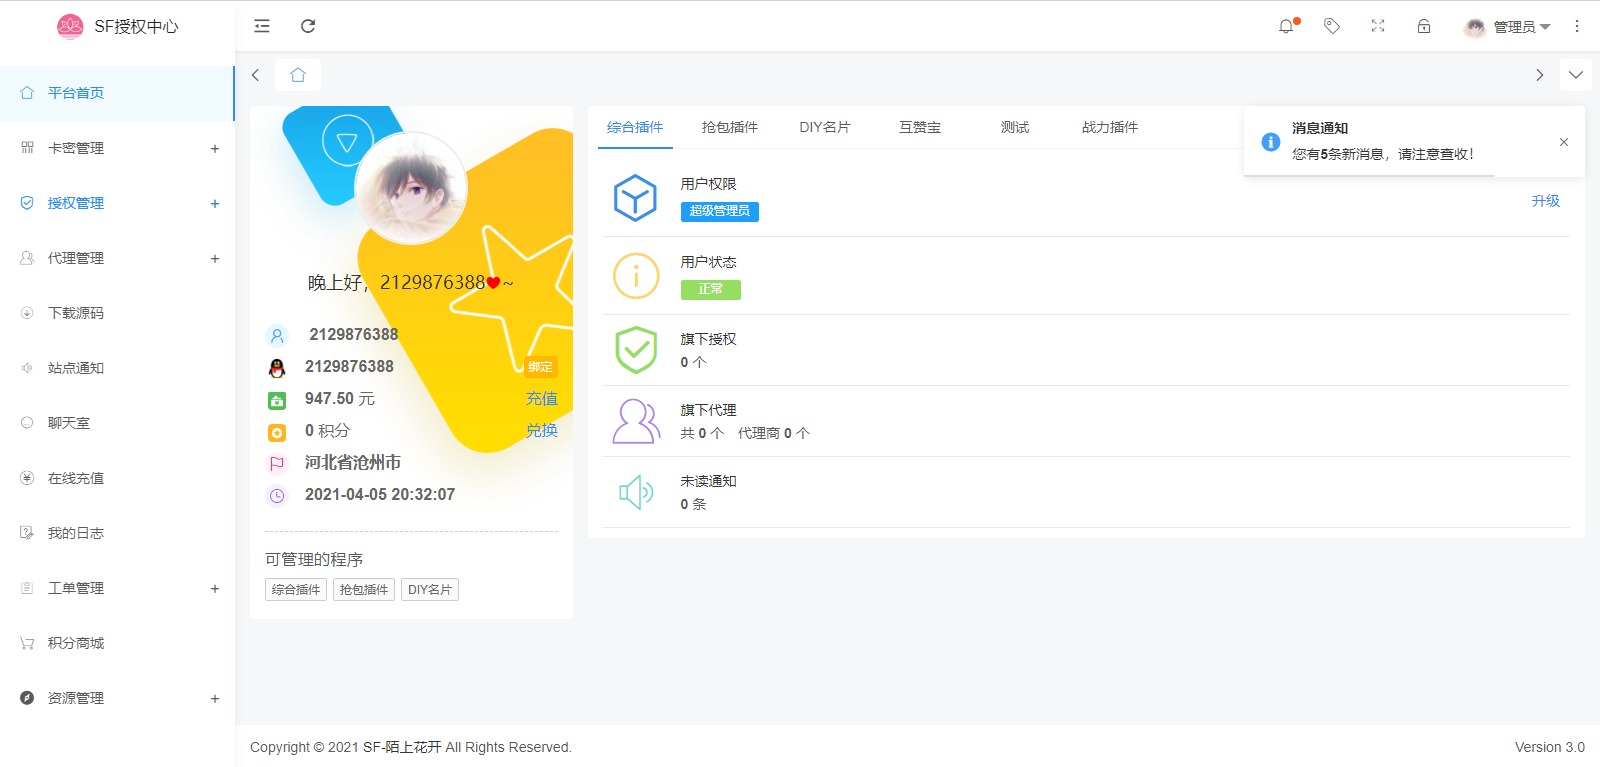Open the three-dot more options menu
Viewport: 1600px width, 767px height.
pyautogui.click(x=1577, y=26)
